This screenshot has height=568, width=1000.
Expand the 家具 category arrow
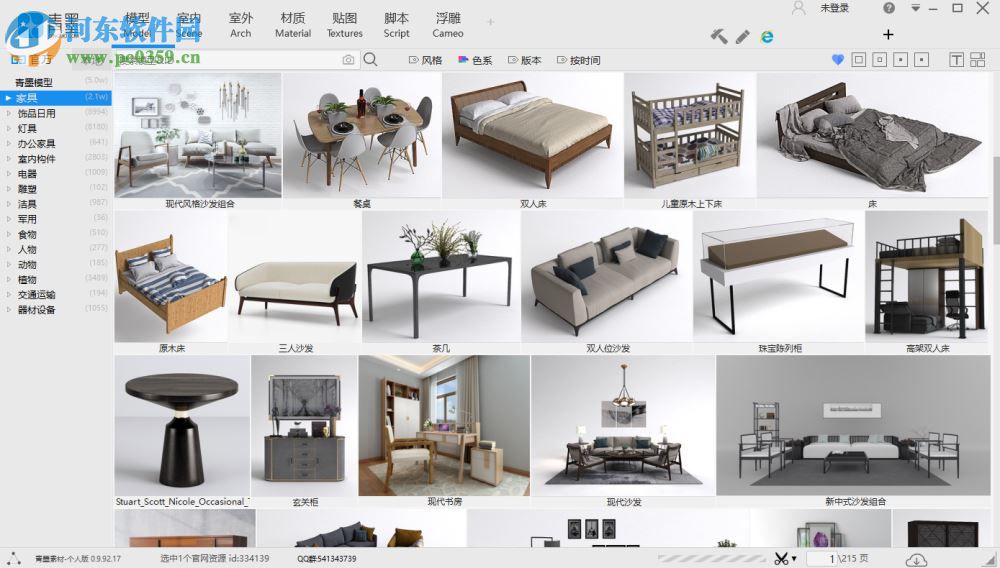[8, 98]
